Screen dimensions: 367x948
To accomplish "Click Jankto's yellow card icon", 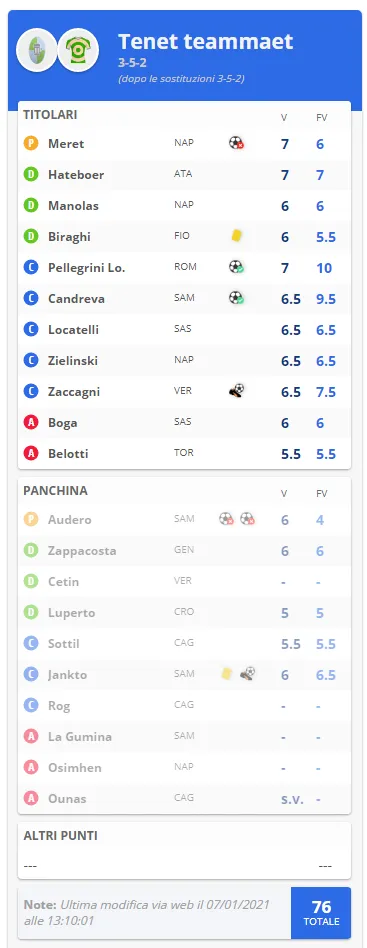I will pyautogui.click(x=227, y=674).
